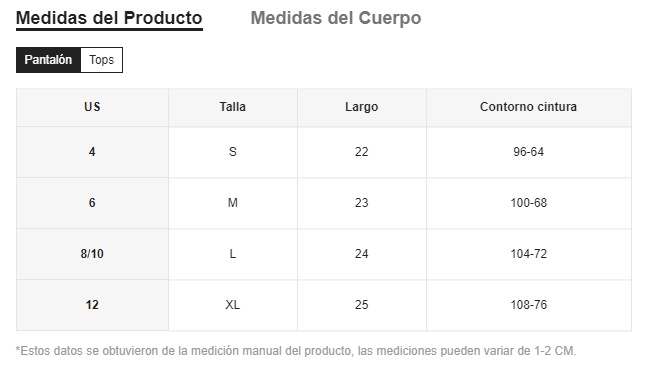Click the Contorno cintura column header
This screenshot has height=371, width=646.
pos(529,107)
